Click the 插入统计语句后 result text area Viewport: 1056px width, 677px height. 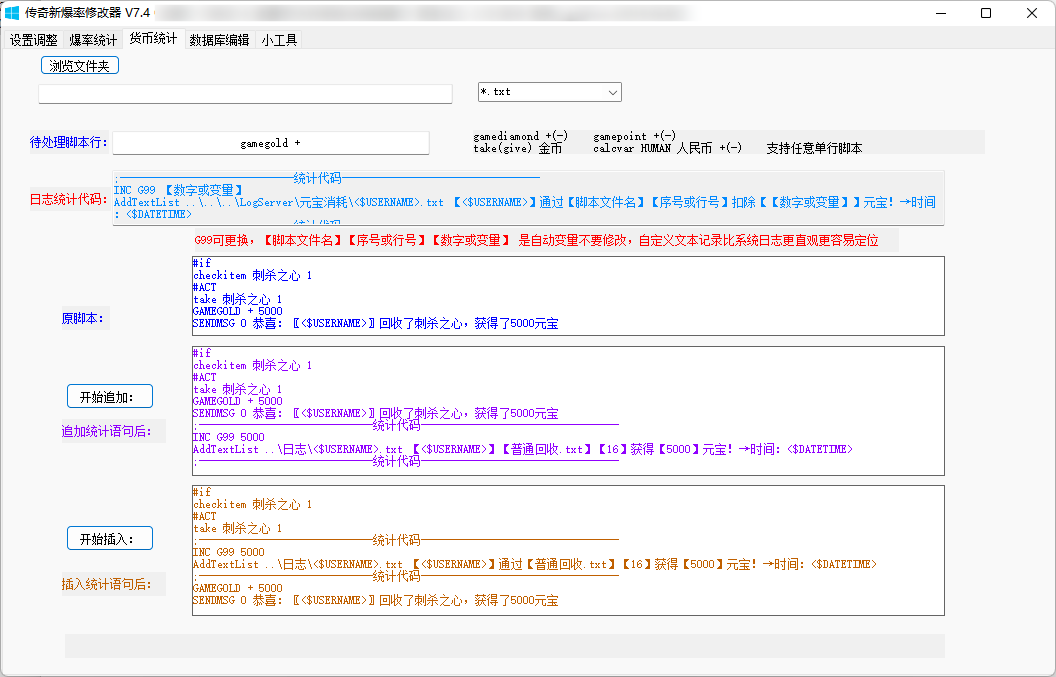[567, 550]
